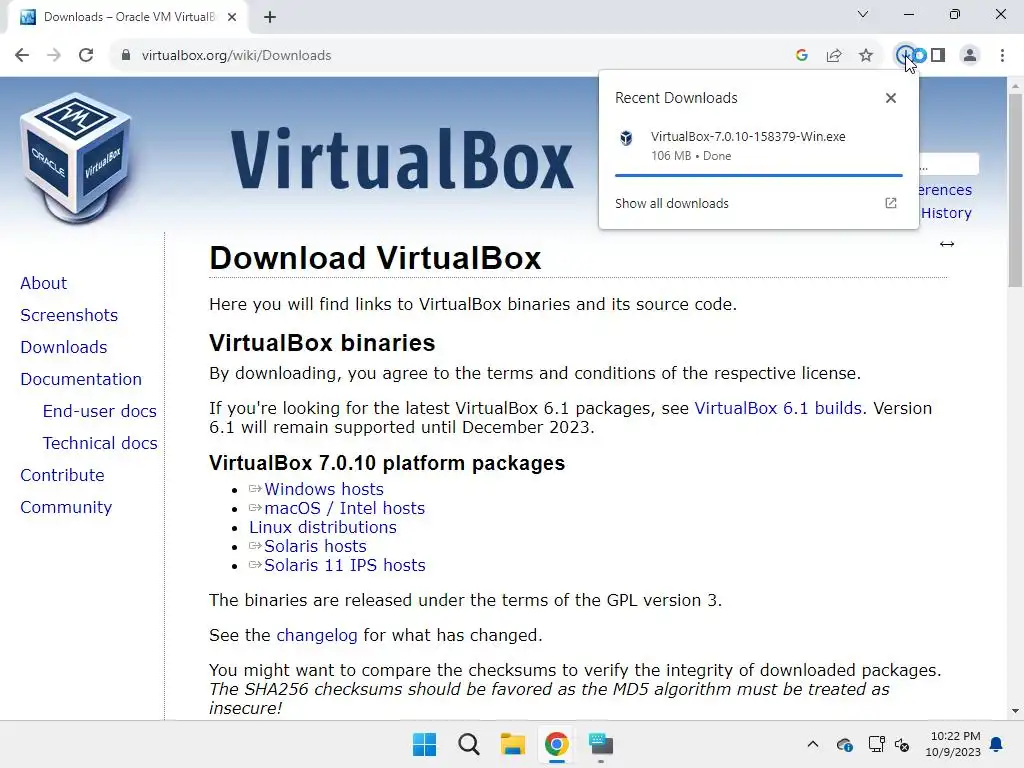Reload the page
The image size is (1024, 768).
(x=86, y=56)
